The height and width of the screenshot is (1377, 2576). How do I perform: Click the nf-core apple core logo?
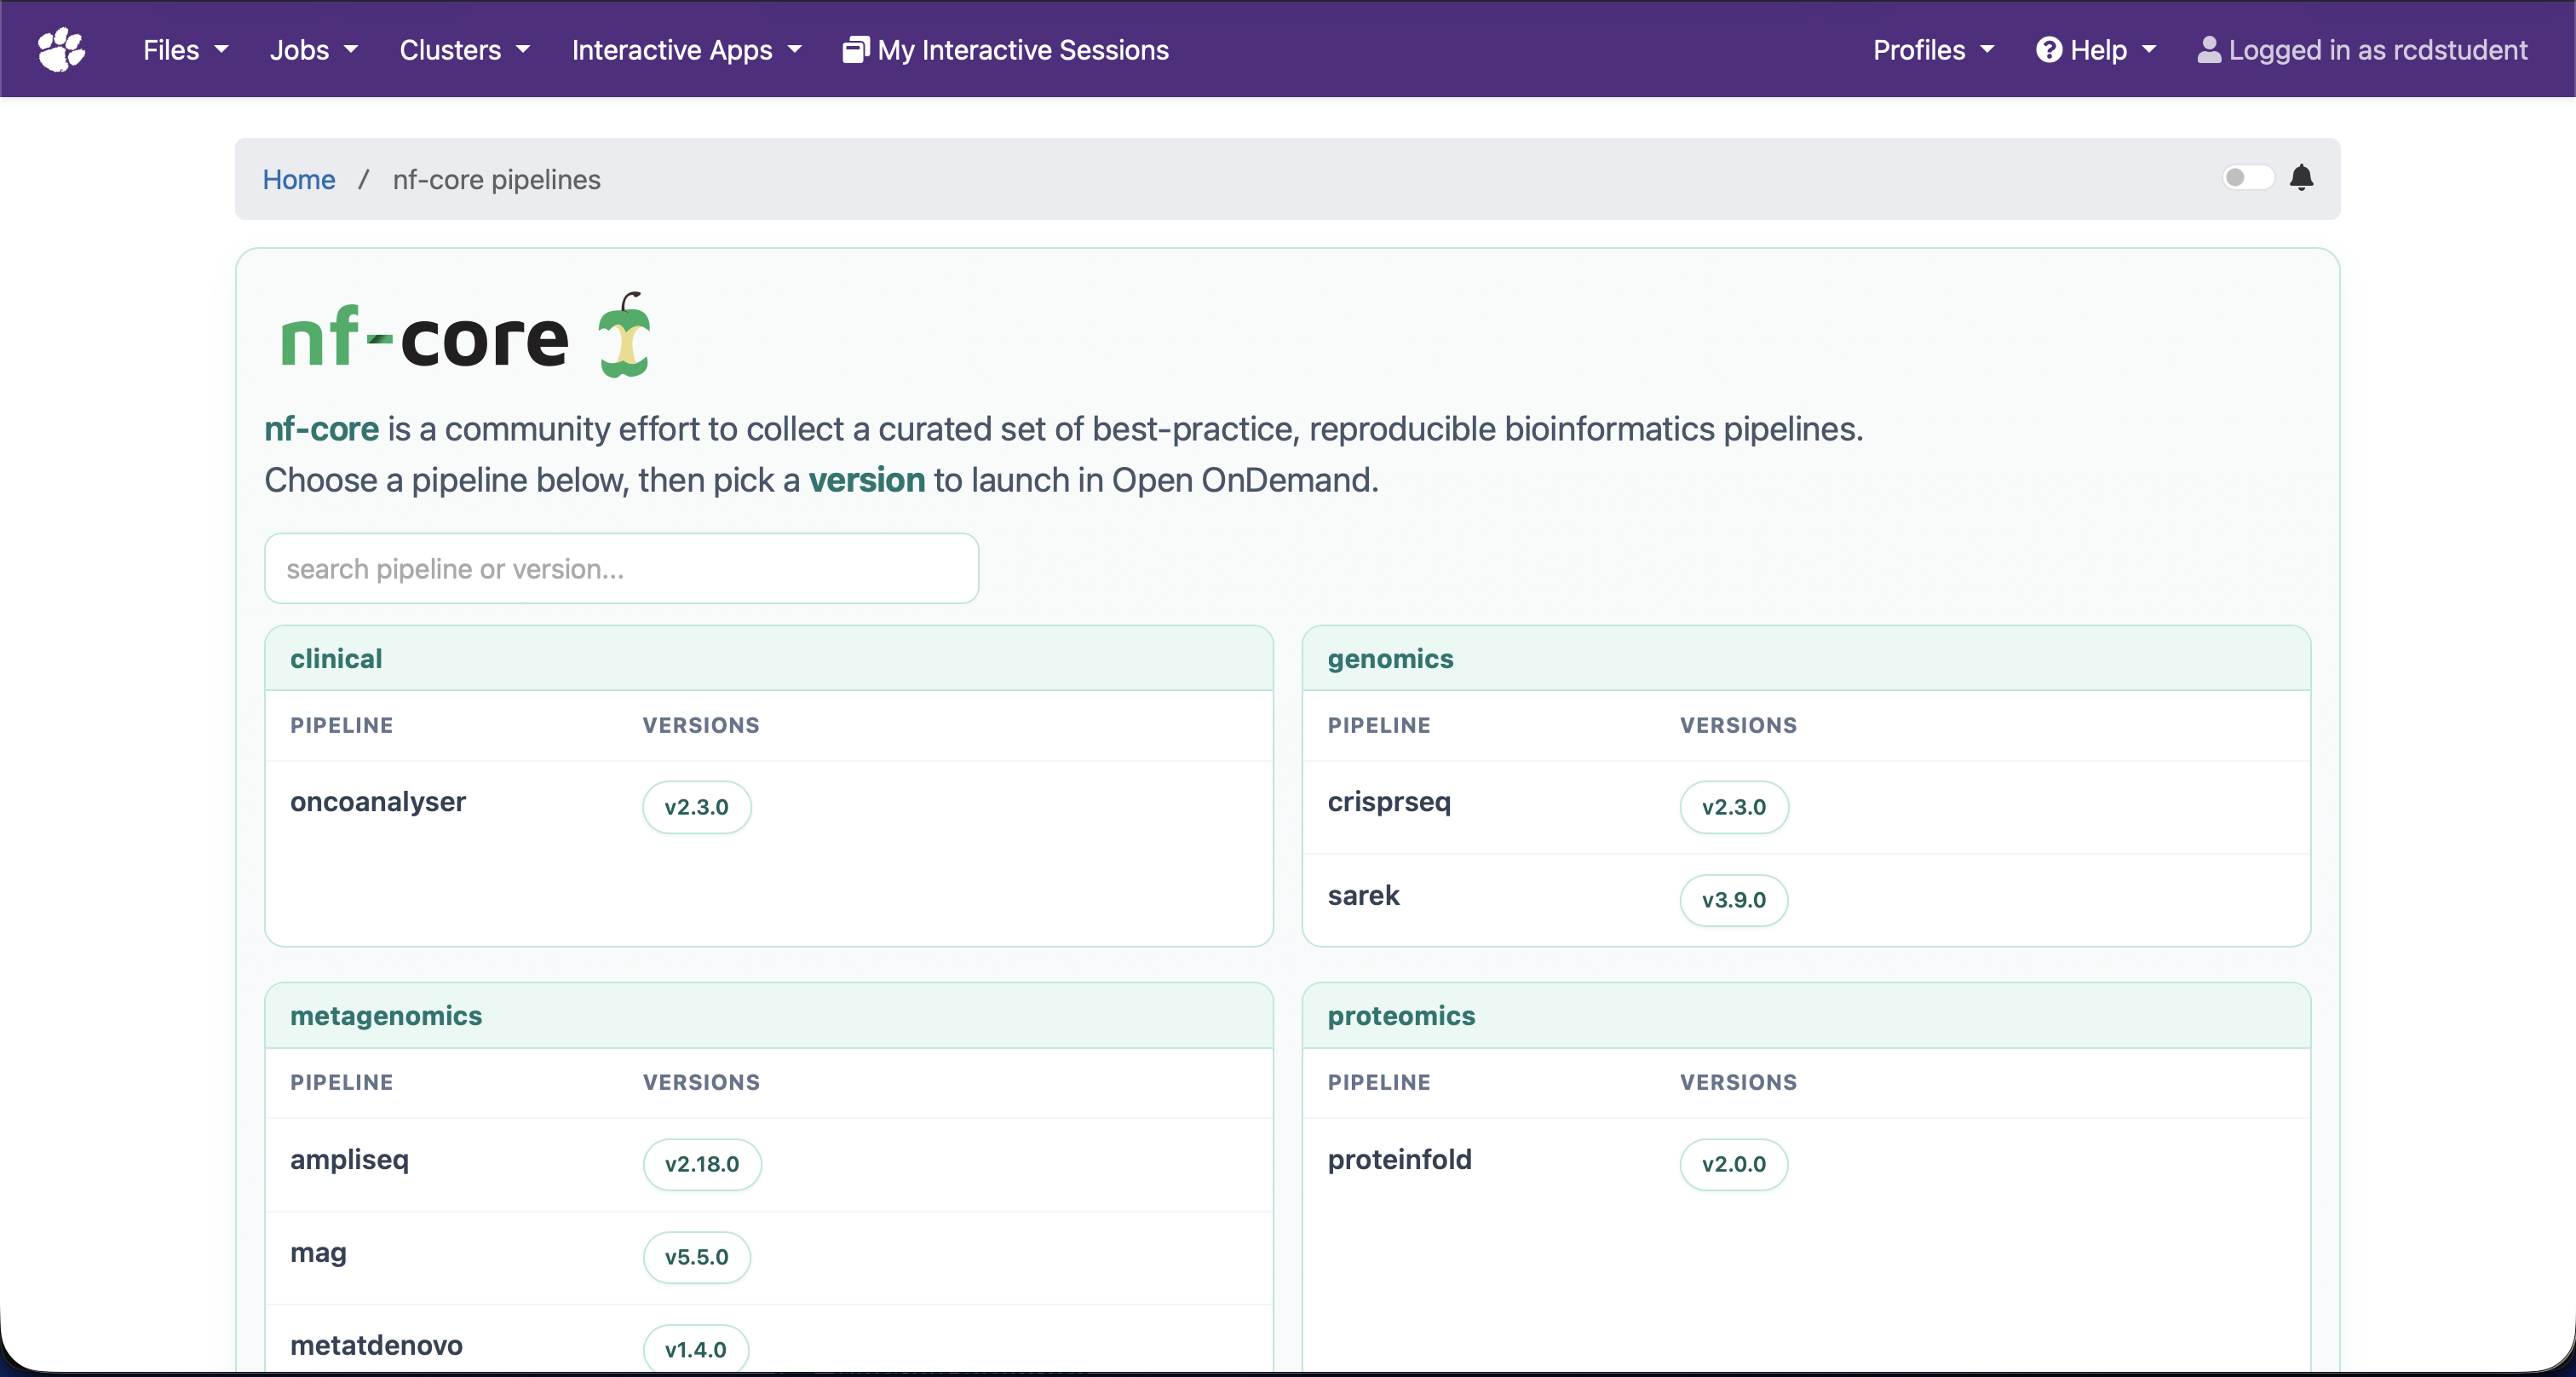[x=625, y=336]
